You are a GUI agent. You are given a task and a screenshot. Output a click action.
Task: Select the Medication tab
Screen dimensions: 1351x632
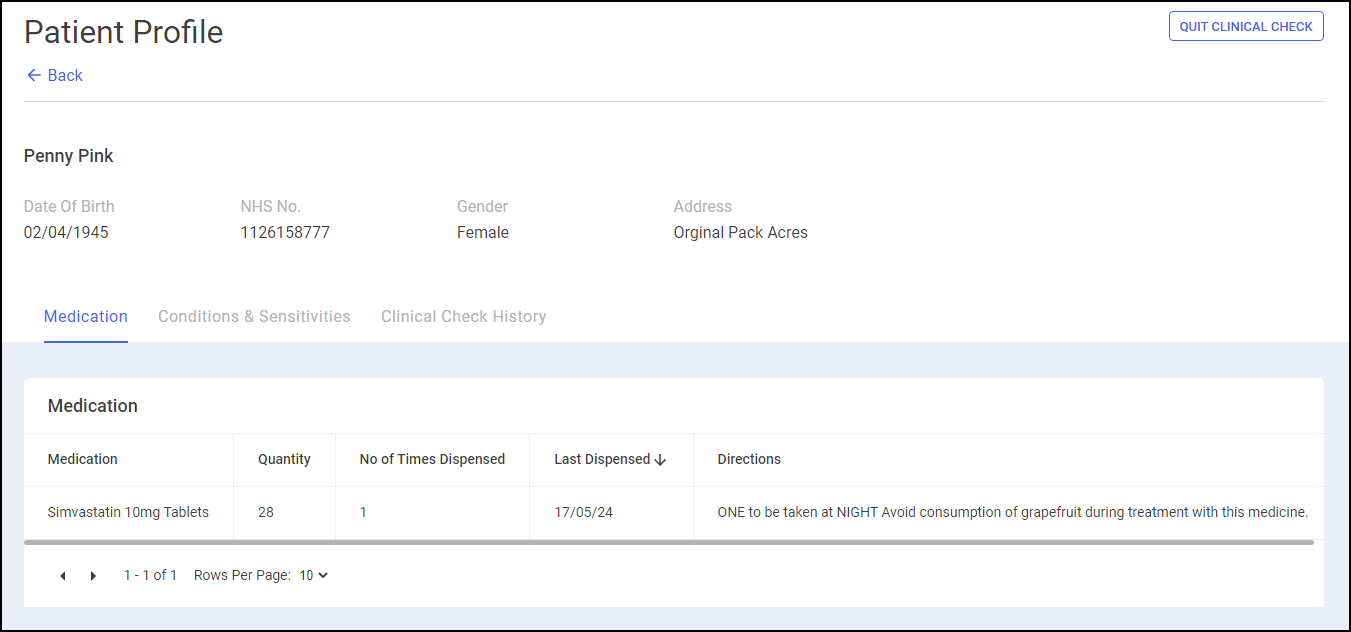[x=86, y=317]
